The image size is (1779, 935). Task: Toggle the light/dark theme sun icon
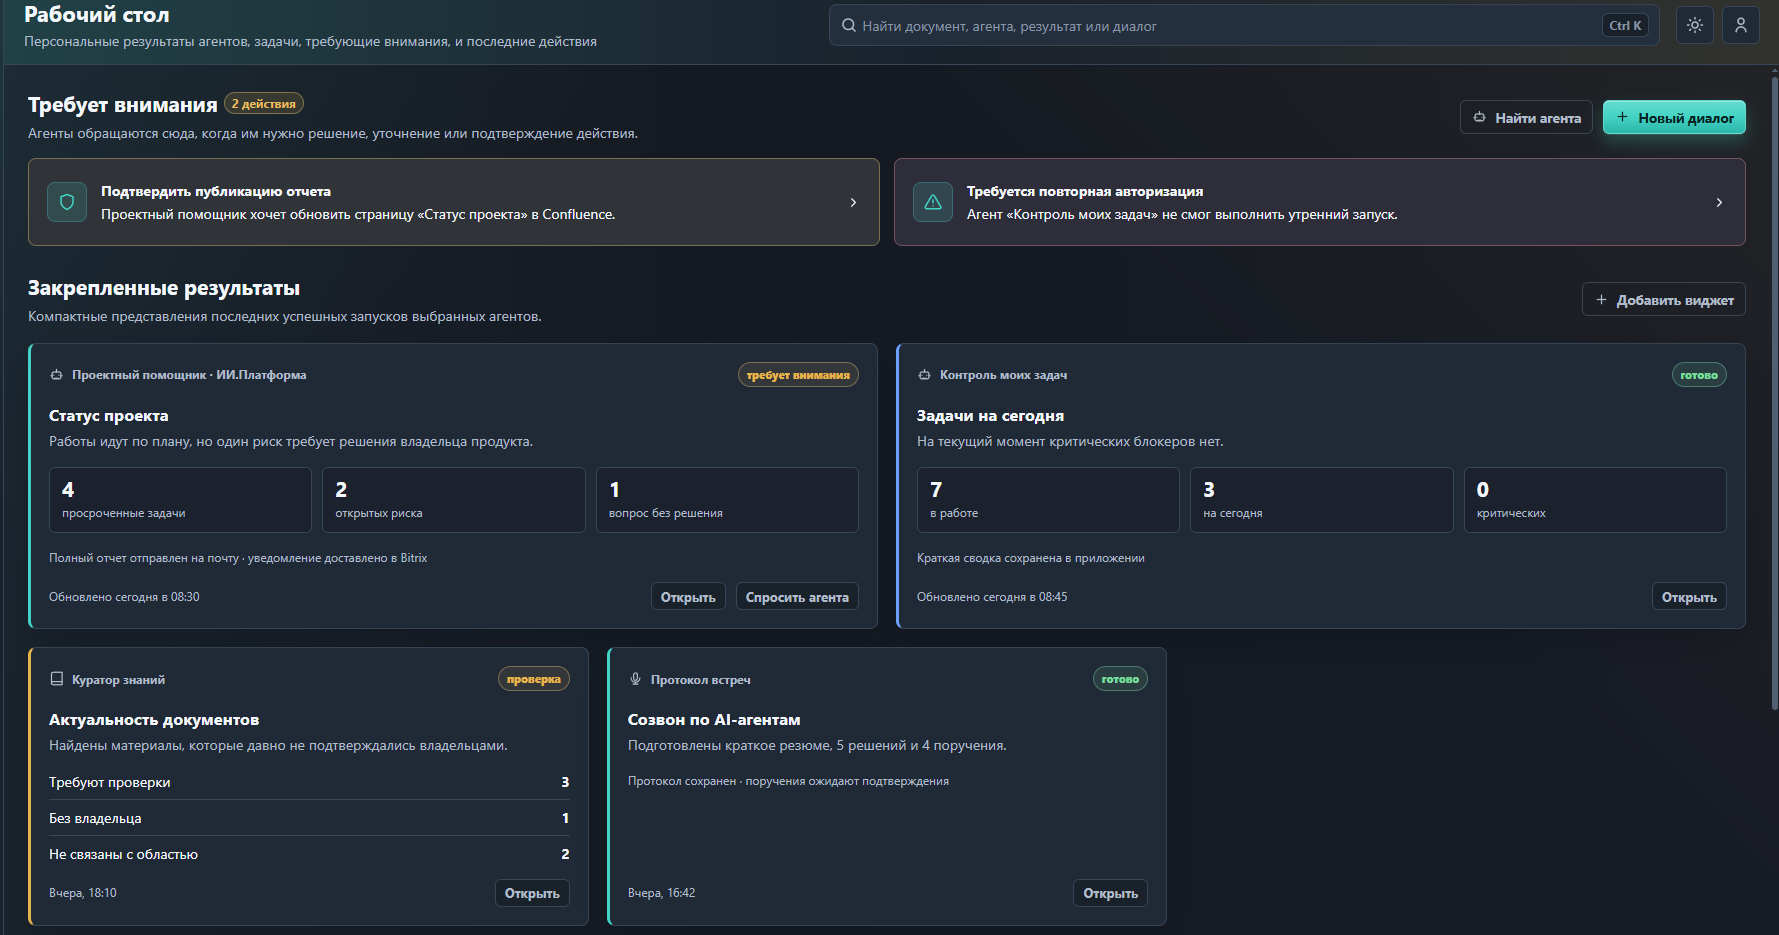1694,26
